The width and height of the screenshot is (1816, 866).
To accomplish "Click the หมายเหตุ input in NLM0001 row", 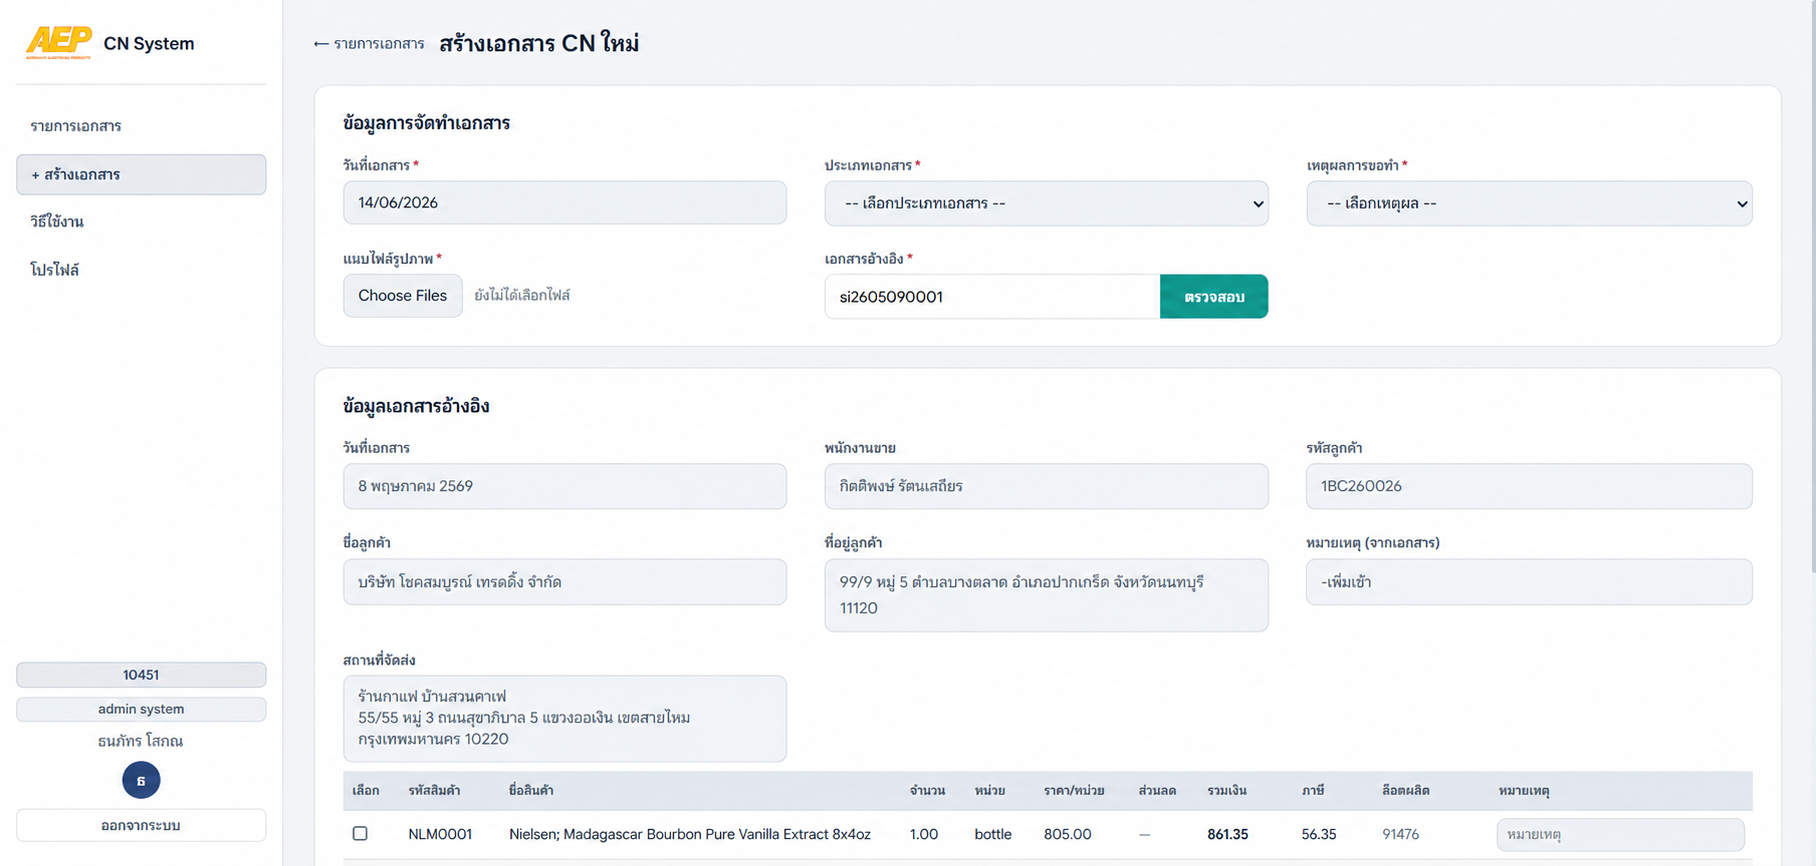I will (x=1620, y=834).
